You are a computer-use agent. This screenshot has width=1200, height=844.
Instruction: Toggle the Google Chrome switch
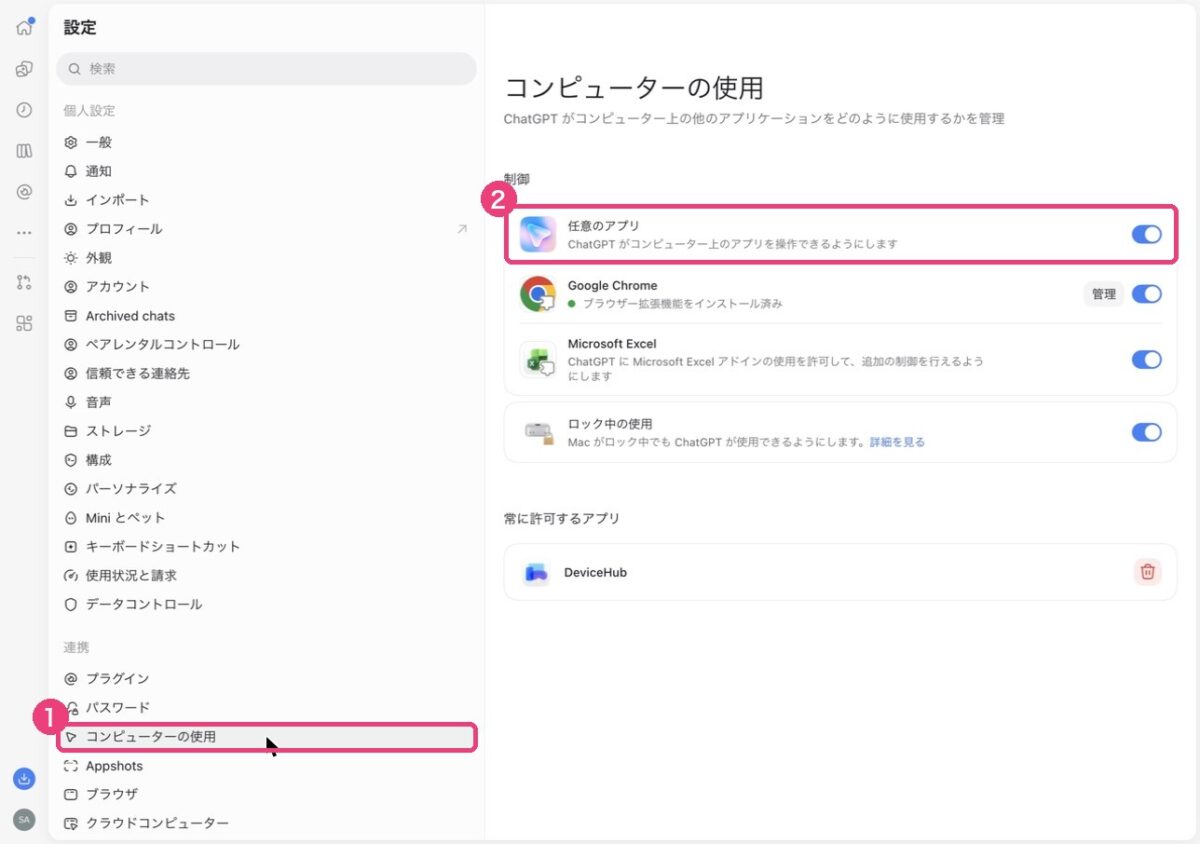[x=1147, y=294]
